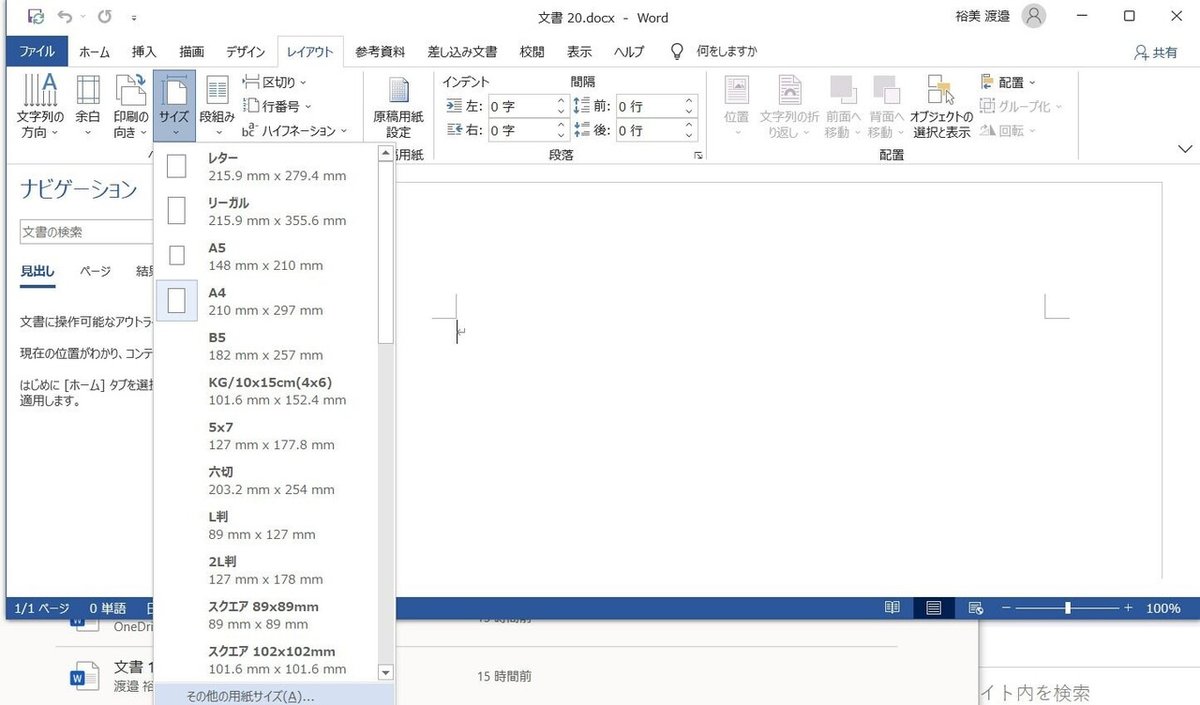Select 2L判 paper size
Image resolution: width=1200 pixels, height=705 pixels.
(x=266, y=570)
